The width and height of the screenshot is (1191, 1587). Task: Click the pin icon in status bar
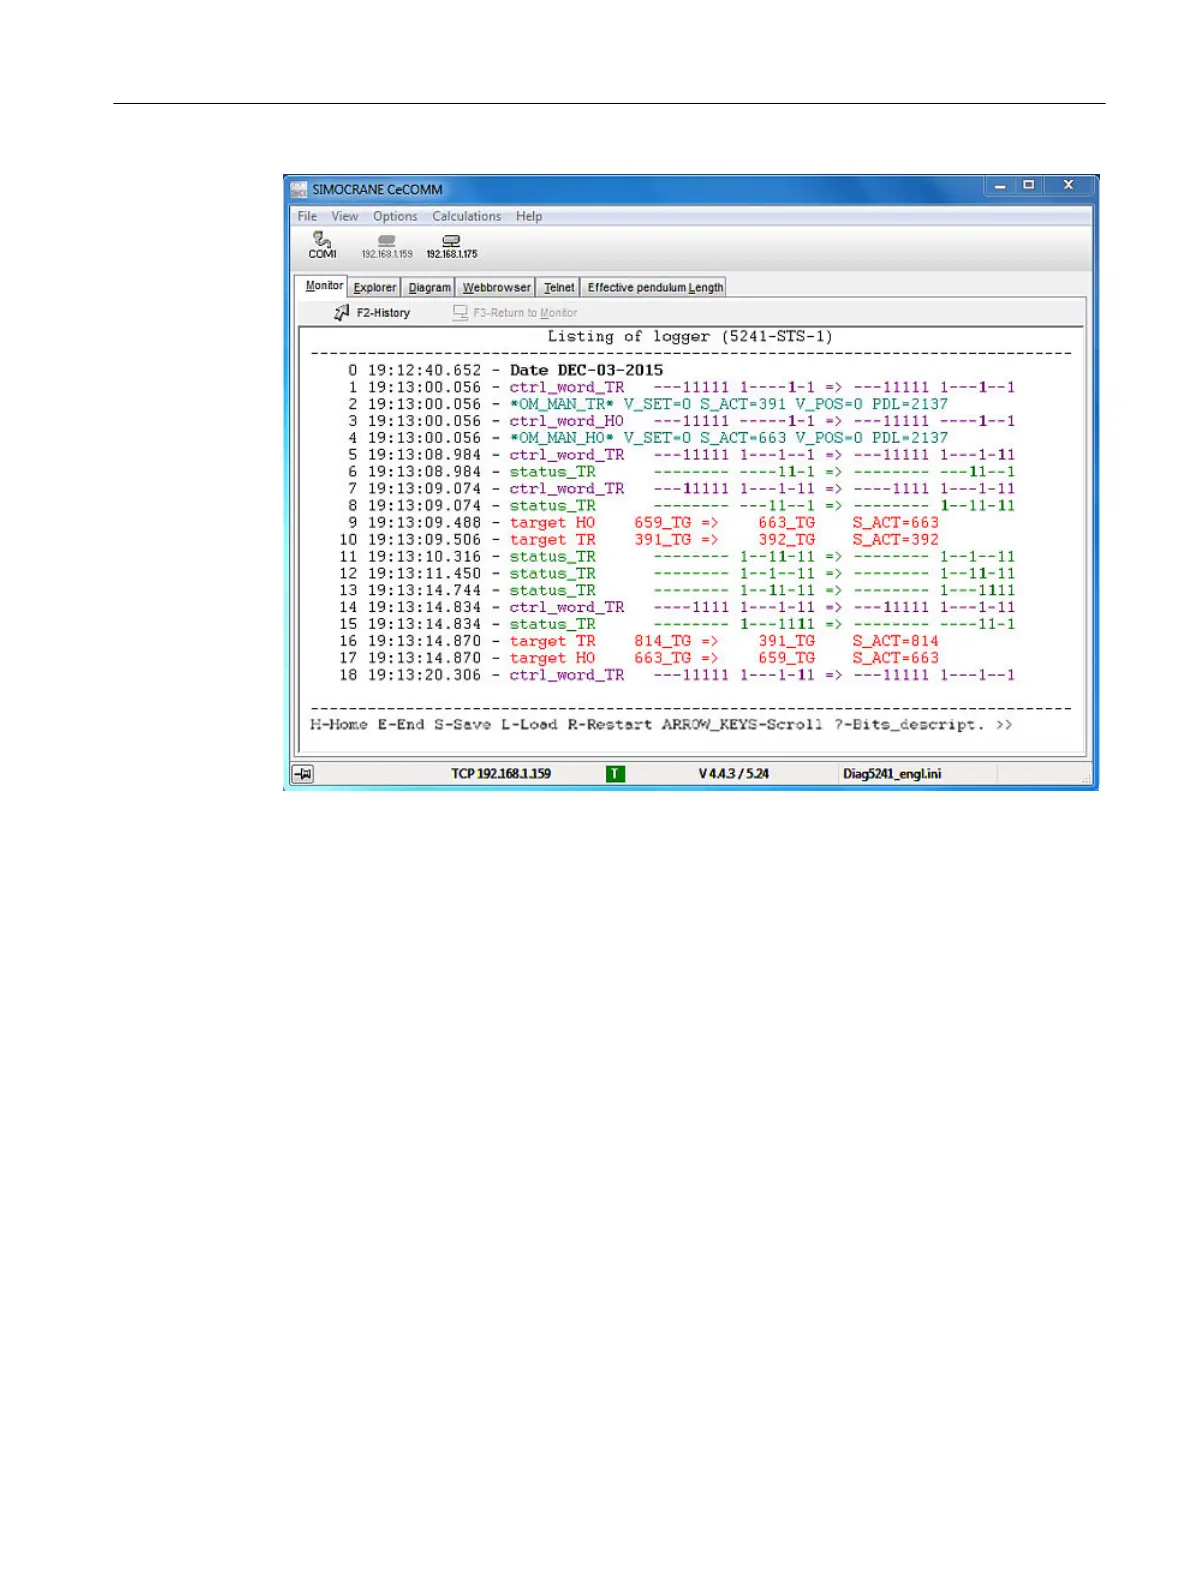(303, 774)
